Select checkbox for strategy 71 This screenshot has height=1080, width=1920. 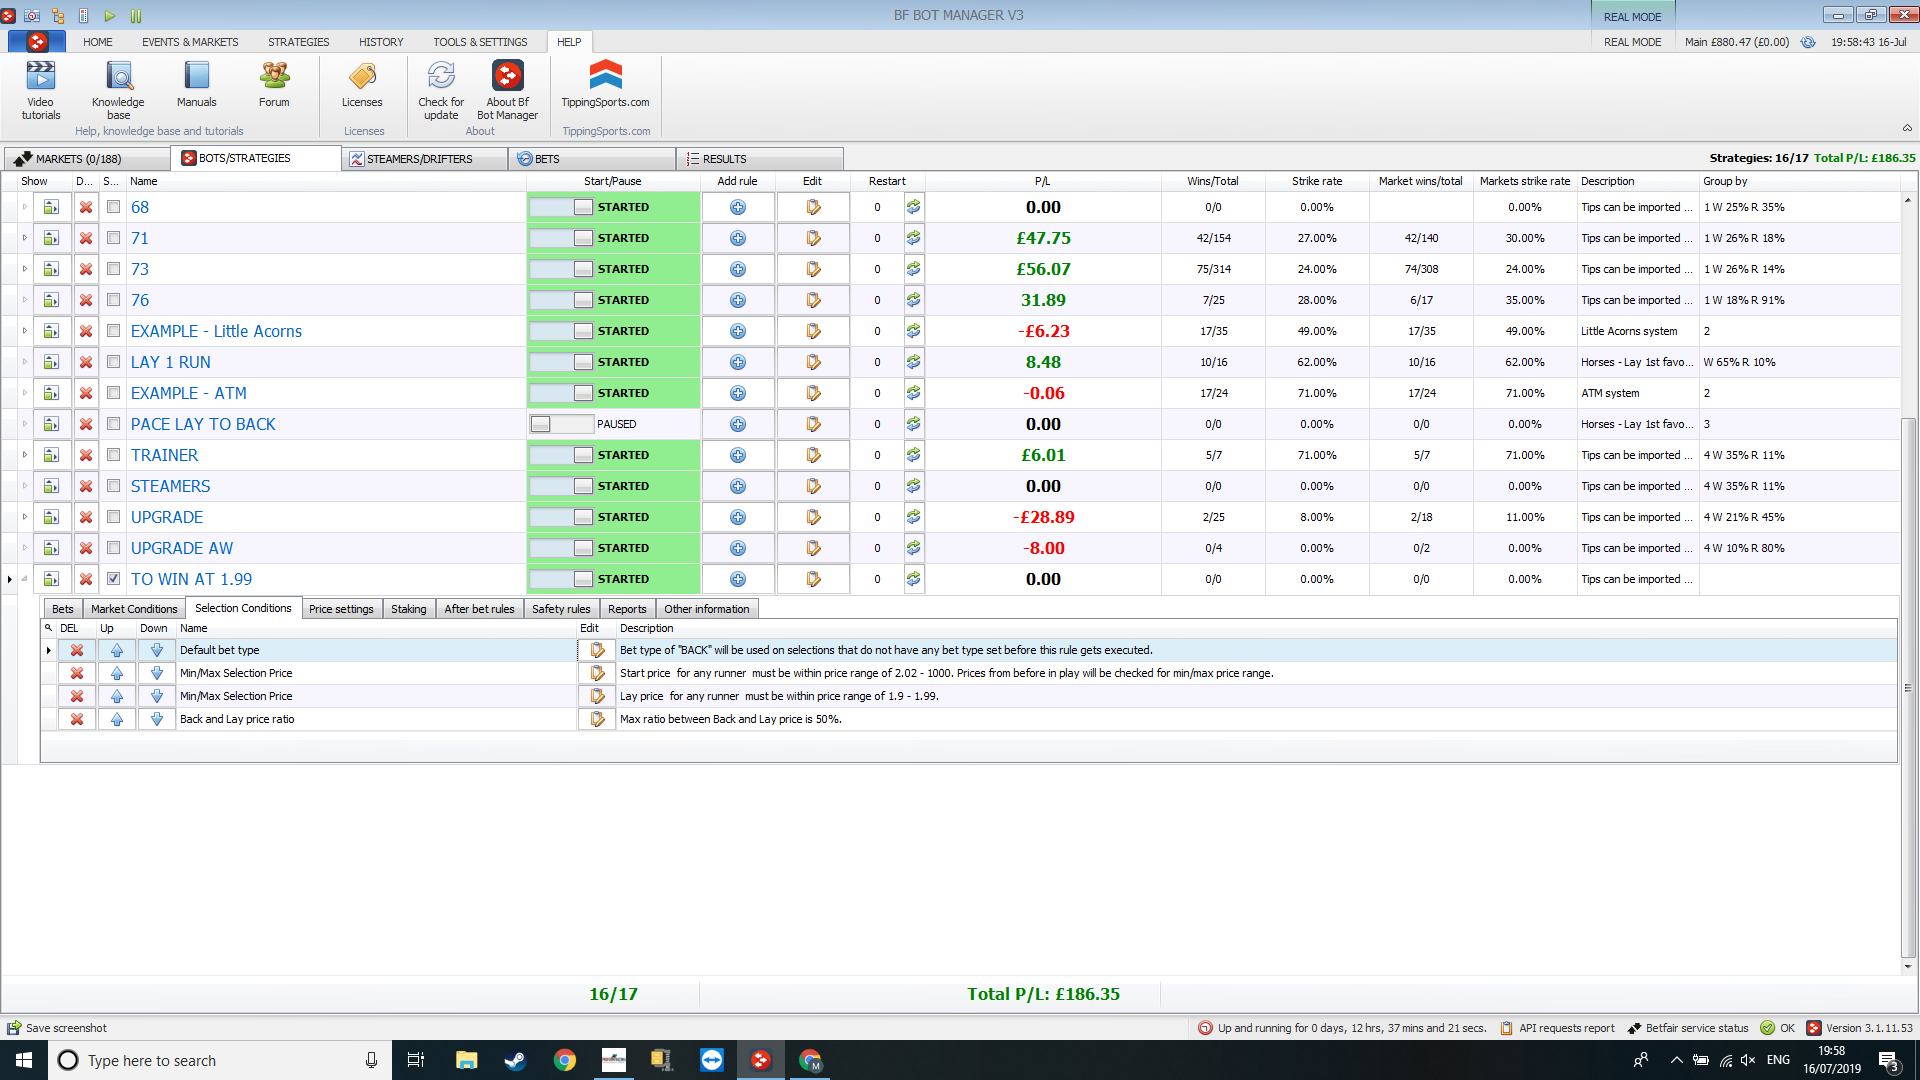[x=113, y=238]
